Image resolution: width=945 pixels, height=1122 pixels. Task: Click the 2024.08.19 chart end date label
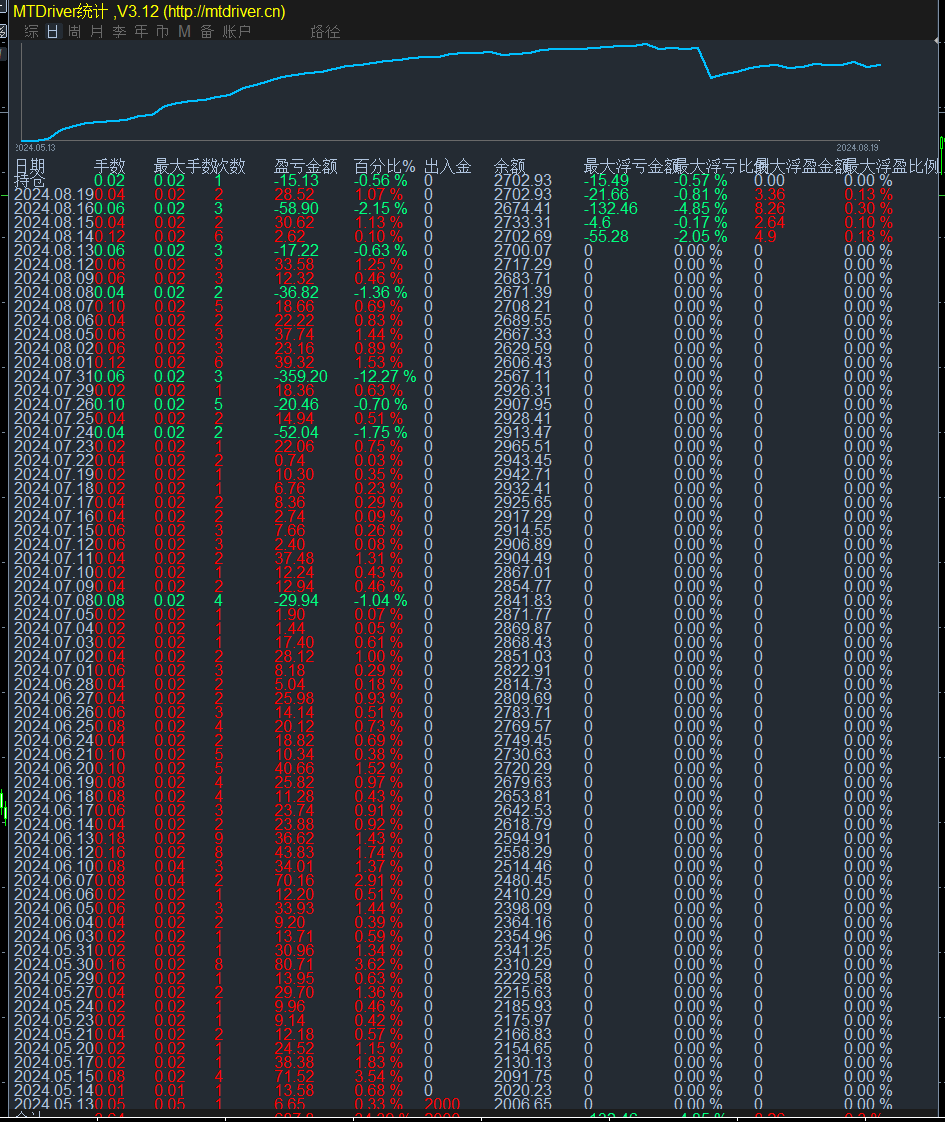click(x=857, y=147)
